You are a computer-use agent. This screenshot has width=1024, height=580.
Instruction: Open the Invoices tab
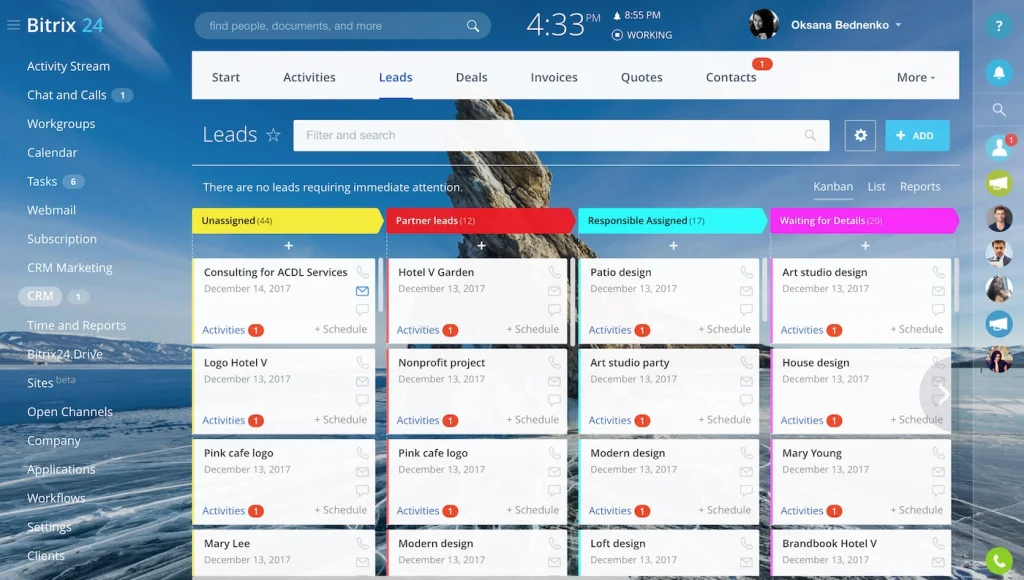click(x=554, y=76)
